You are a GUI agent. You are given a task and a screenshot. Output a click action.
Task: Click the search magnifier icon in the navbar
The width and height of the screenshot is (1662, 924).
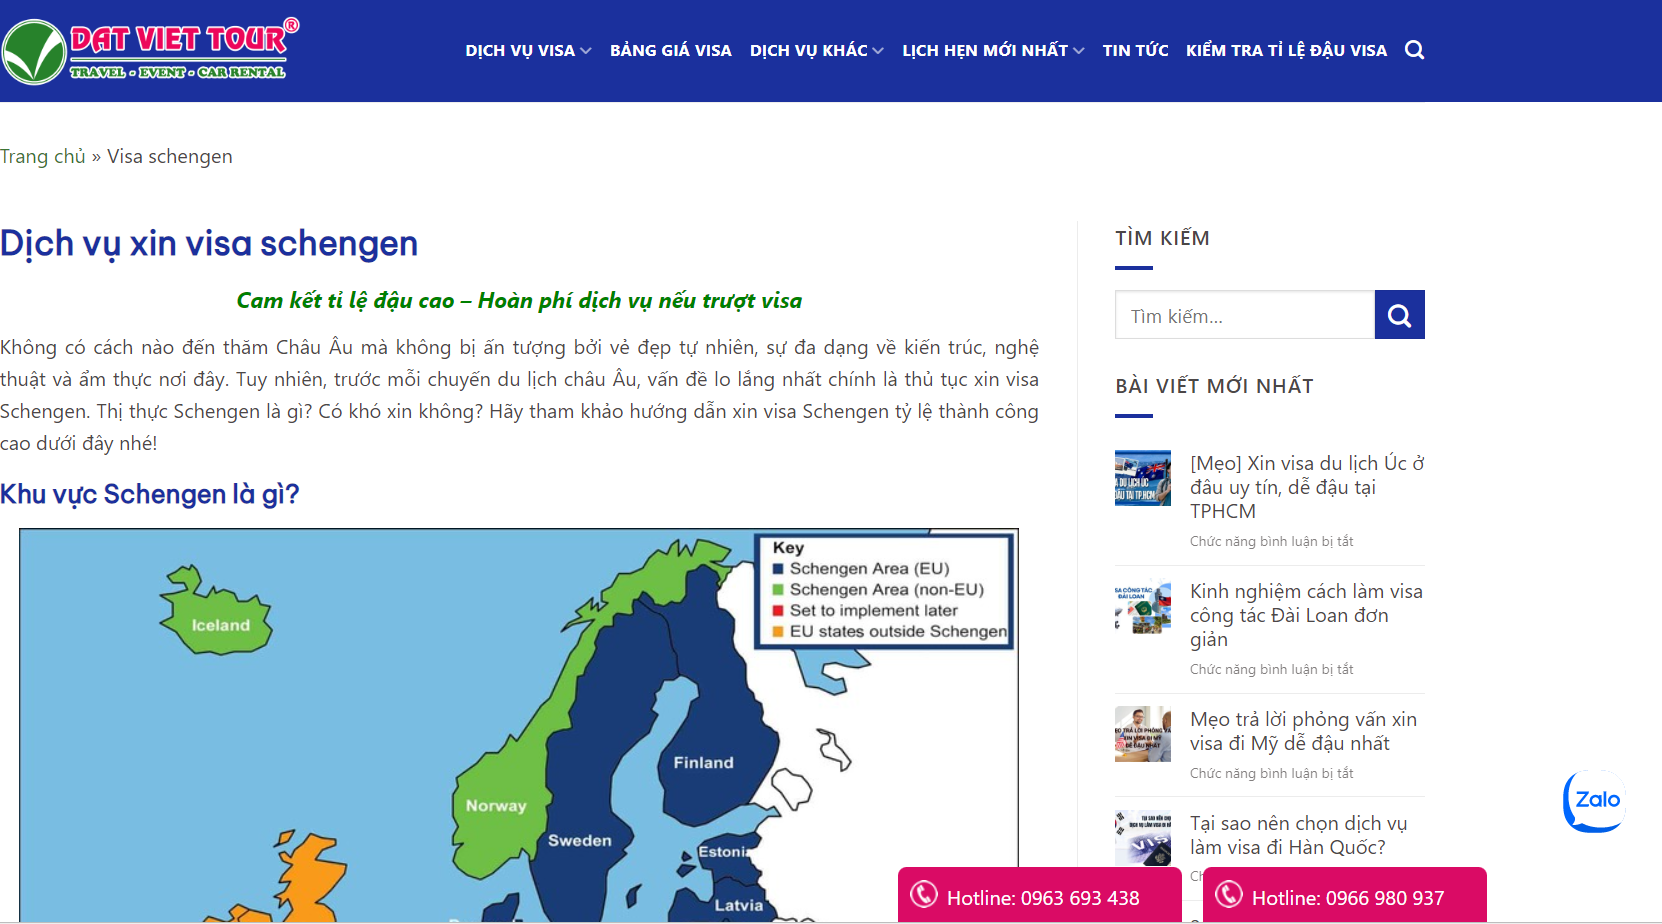[x=1414, y=49]
